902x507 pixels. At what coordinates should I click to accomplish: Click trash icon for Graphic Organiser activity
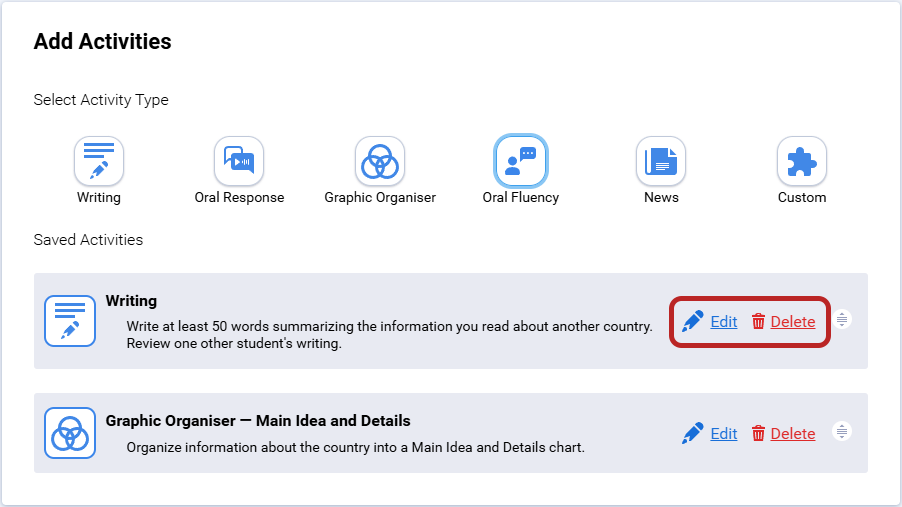pos(758,433)
